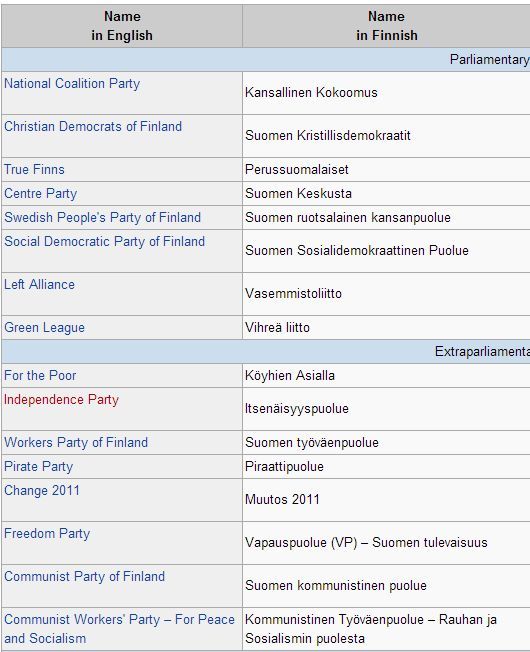Go to the Green League link

[x=44, y=328]
